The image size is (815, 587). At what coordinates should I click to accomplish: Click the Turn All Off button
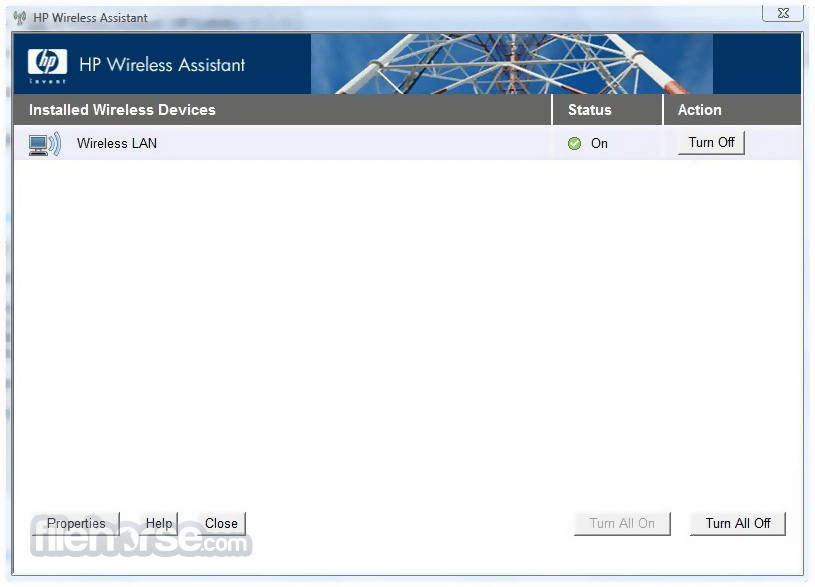click(x=738, y=523)
